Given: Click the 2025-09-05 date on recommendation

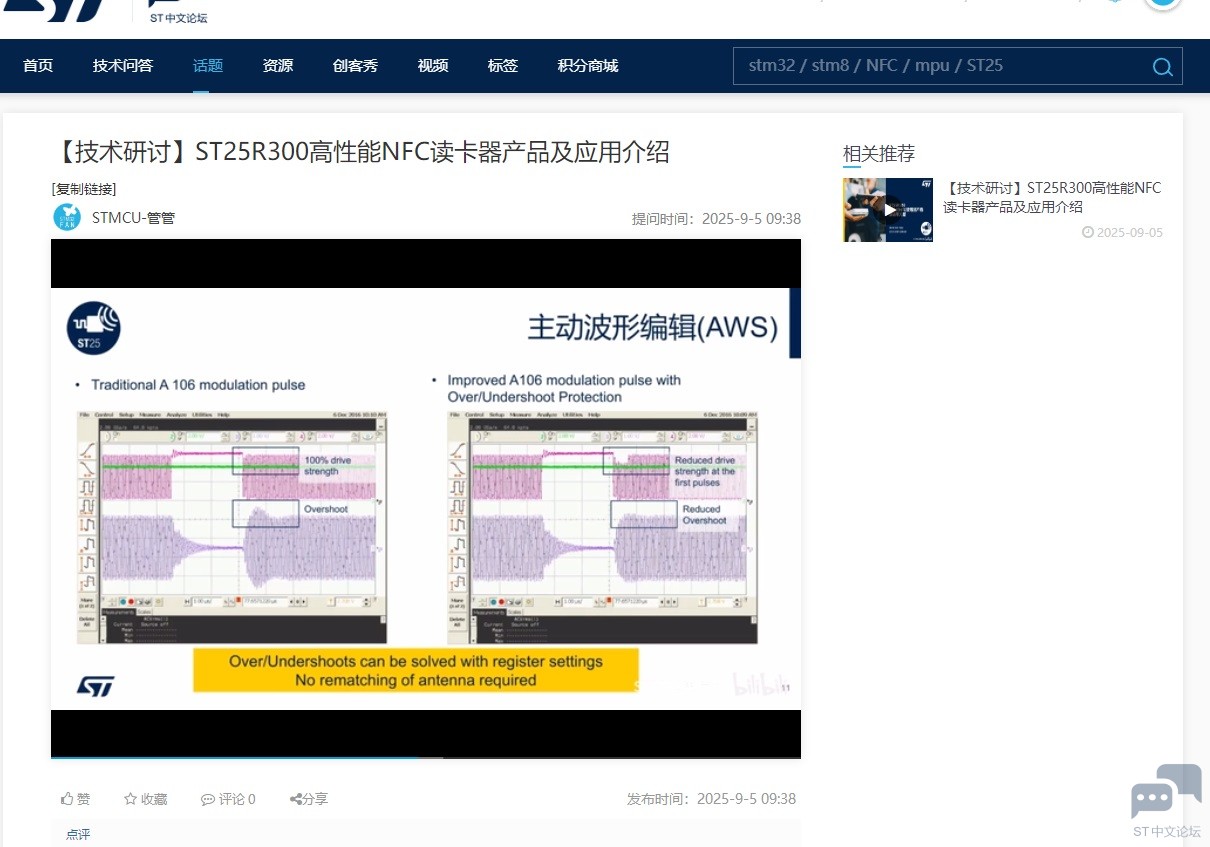Looking at the screenshot, I should point(1123,232).
